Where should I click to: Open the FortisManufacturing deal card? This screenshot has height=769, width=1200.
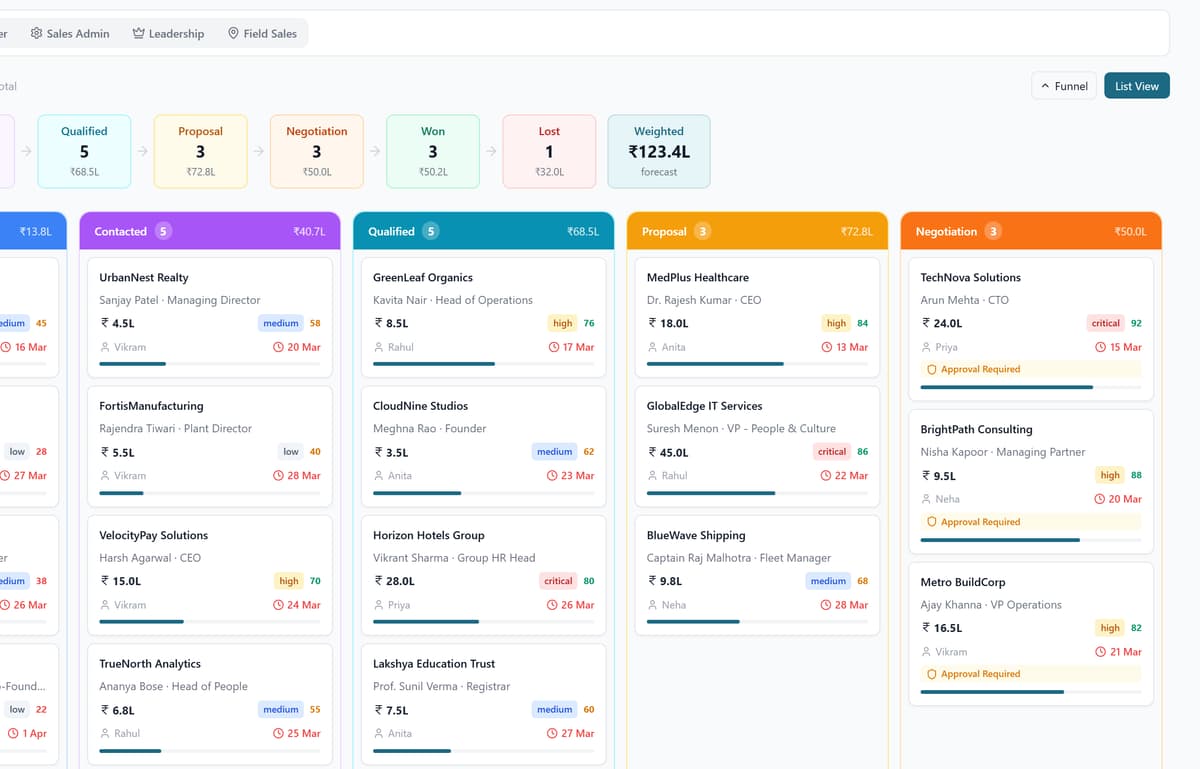click(210, 446)
